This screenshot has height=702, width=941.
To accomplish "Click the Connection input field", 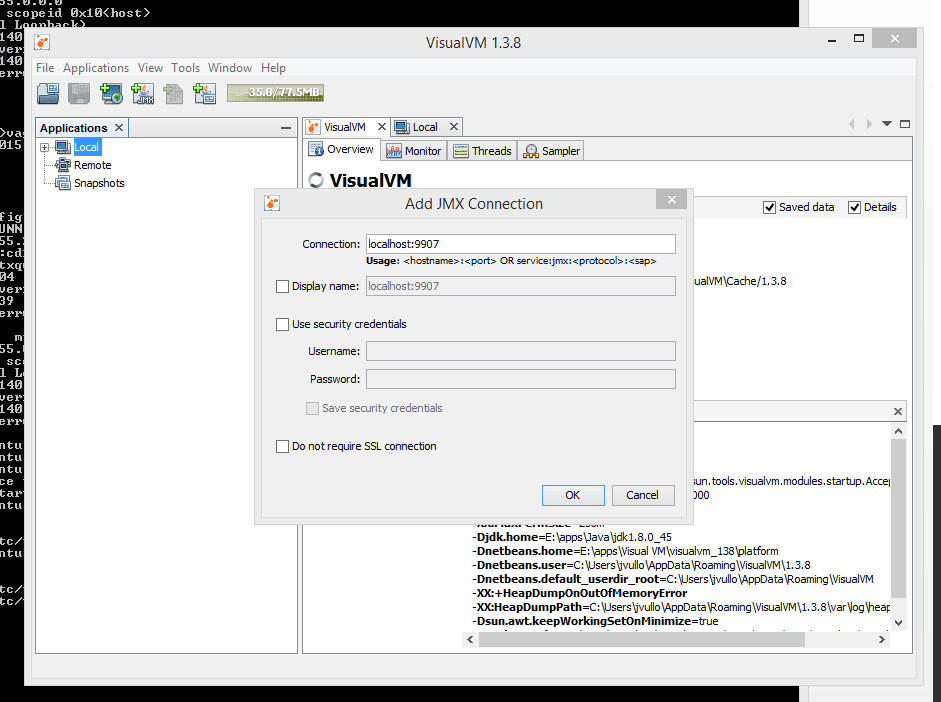I will (x=520, y=243).
